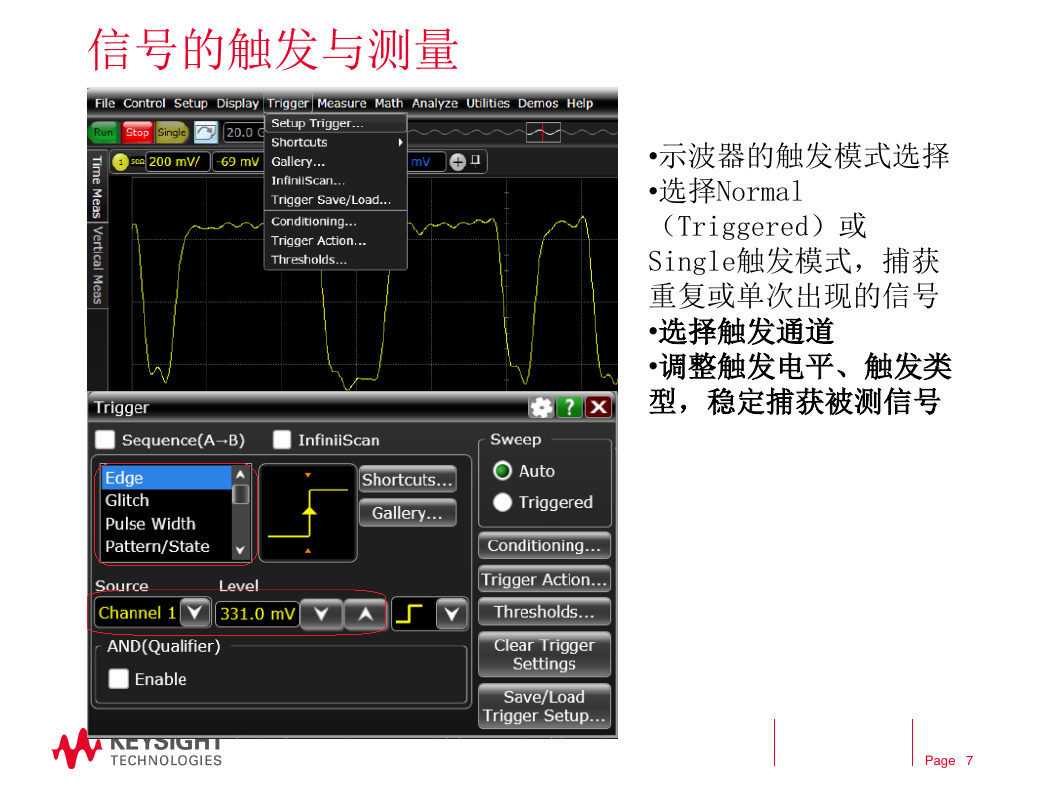Open the Math menu

coord(389,103)
